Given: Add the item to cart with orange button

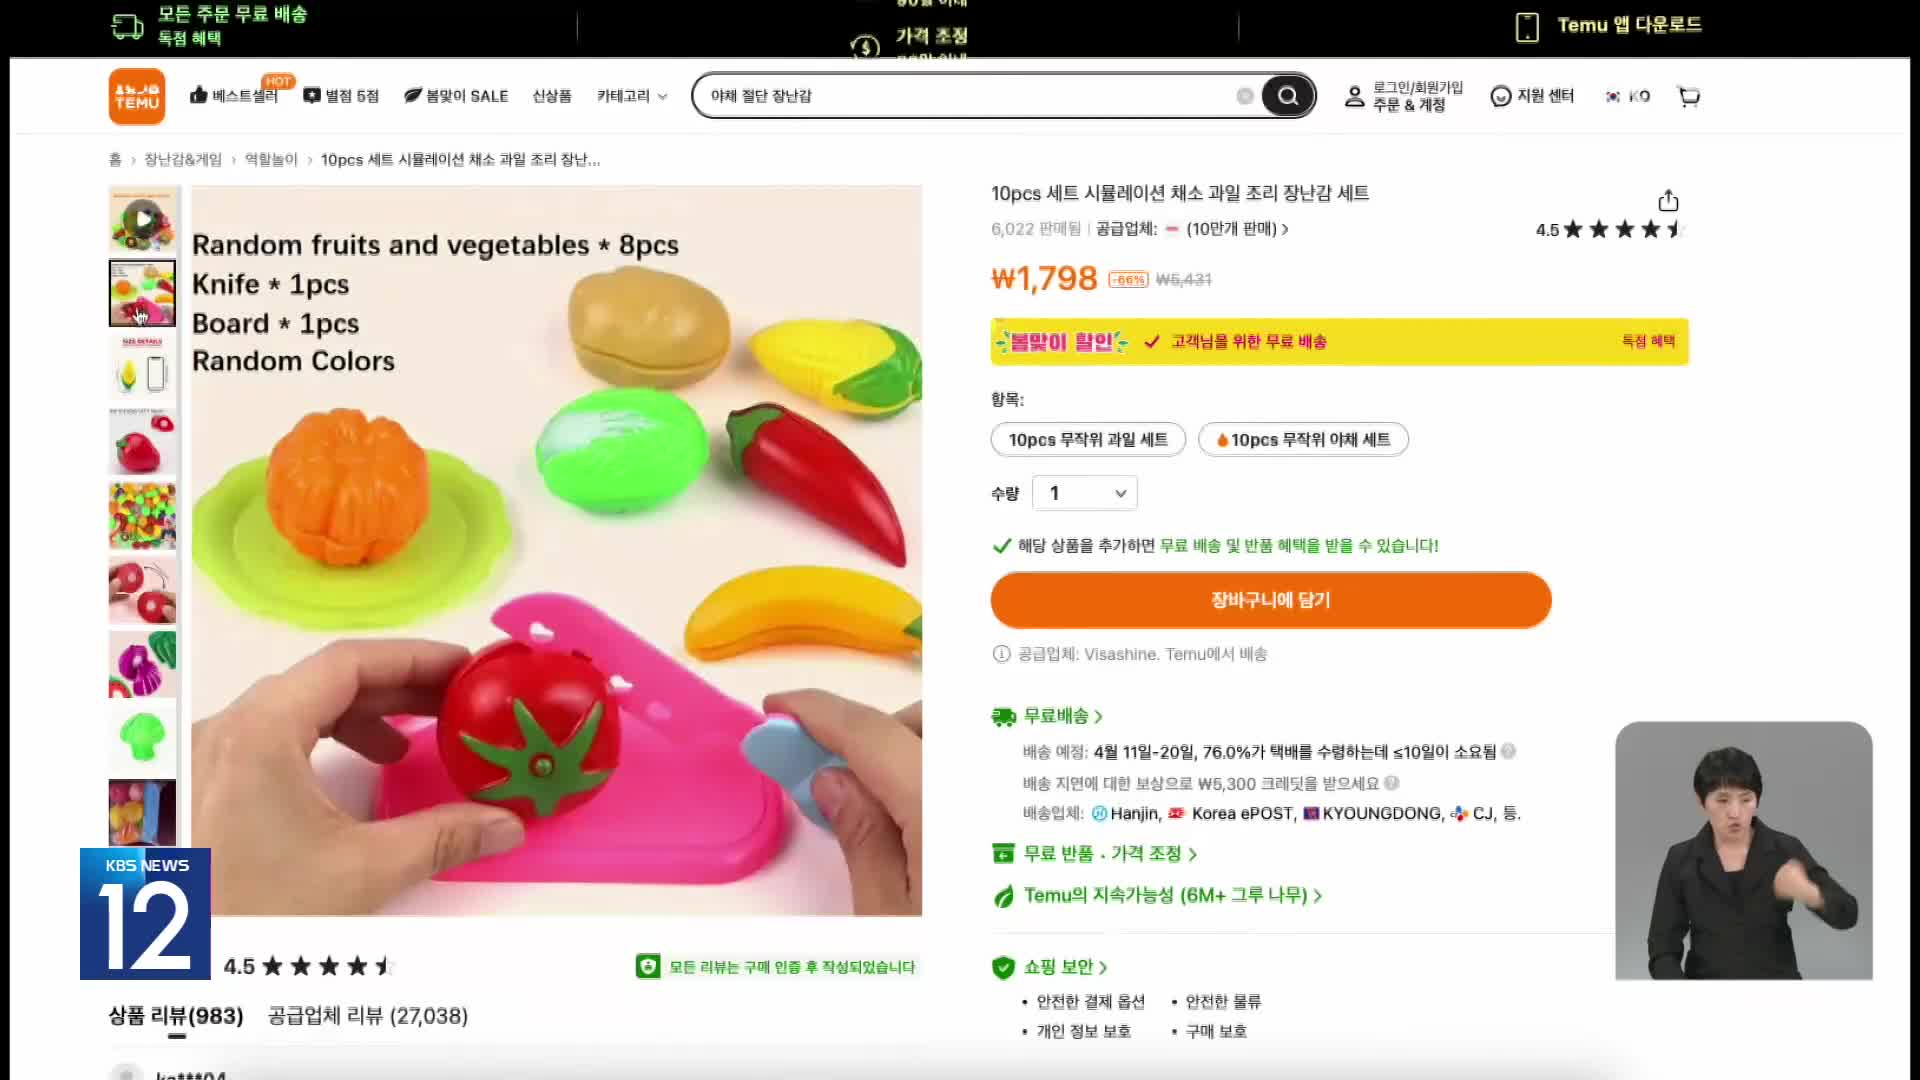Looking at the screenshot, I should (x=1270, y=600).
